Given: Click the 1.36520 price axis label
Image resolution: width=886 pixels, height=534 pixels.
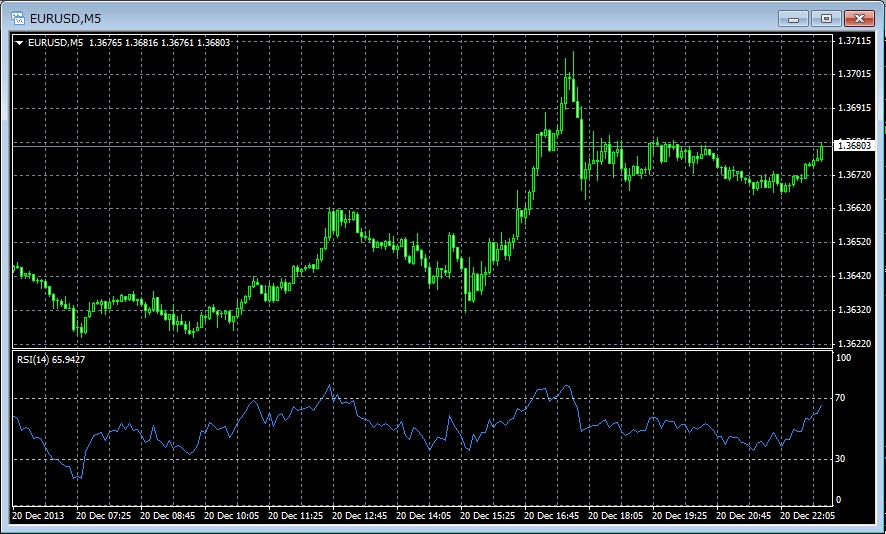Looking at the screenshot, I should pyautogui.click(x=855, y=242).
